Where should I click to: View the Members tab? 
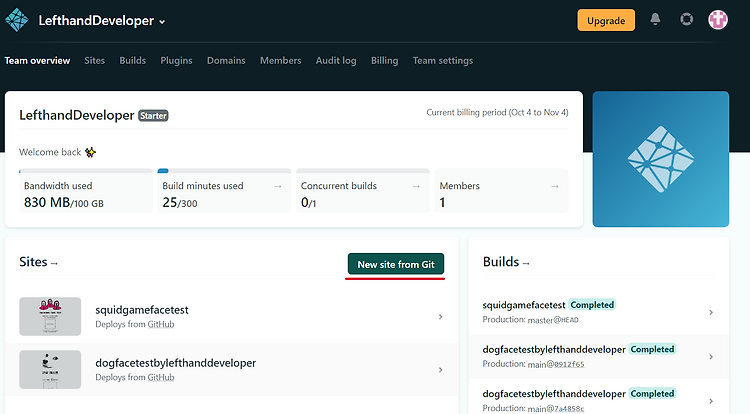click(x=280, y=61)
